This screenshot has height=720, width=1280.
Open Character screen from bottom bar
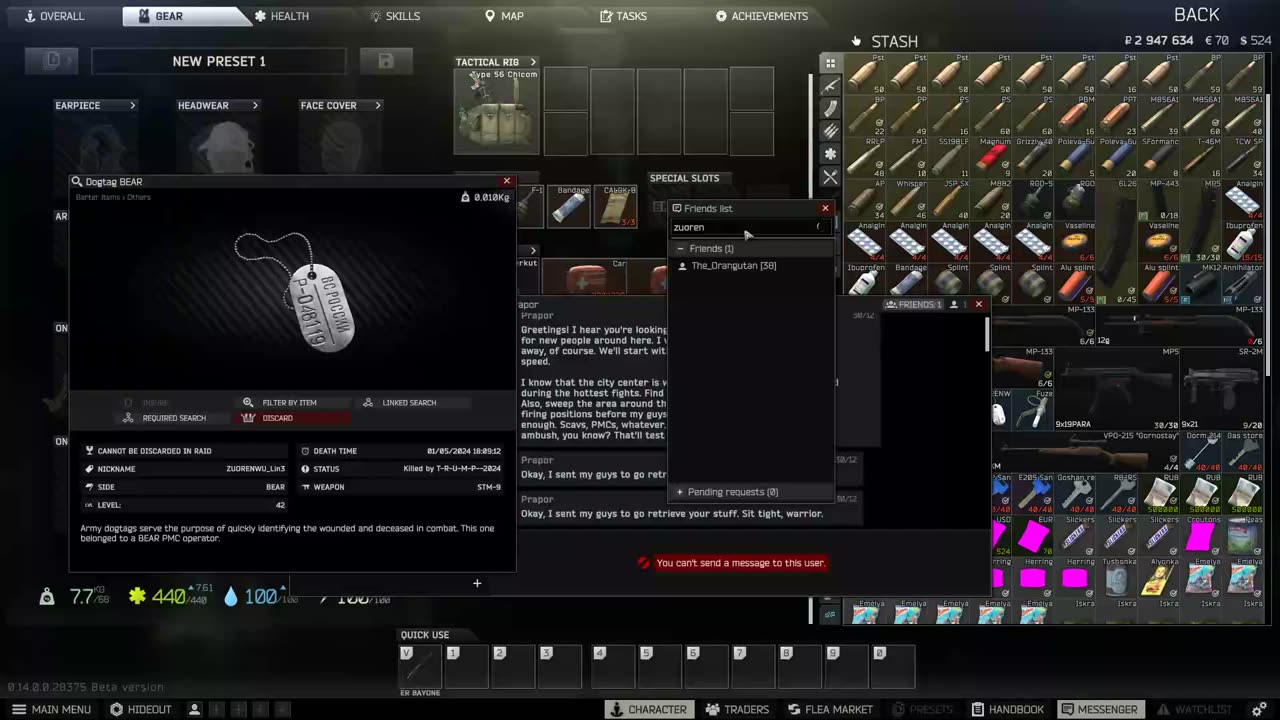(647, 709)
